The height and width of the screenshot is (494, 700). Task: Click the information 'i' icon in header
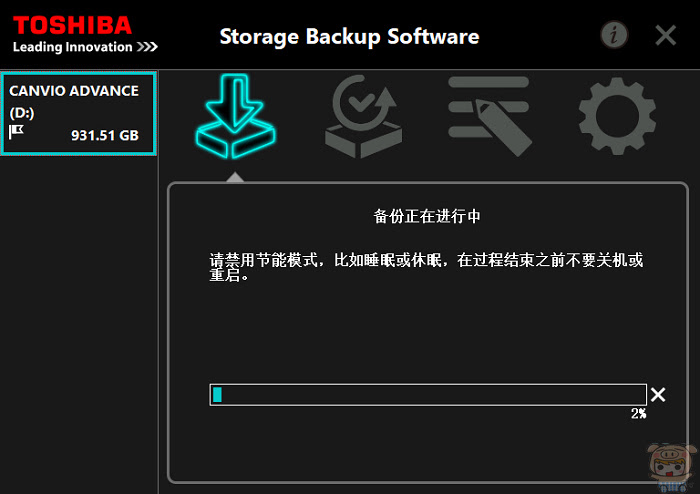(x=614, y=35)
